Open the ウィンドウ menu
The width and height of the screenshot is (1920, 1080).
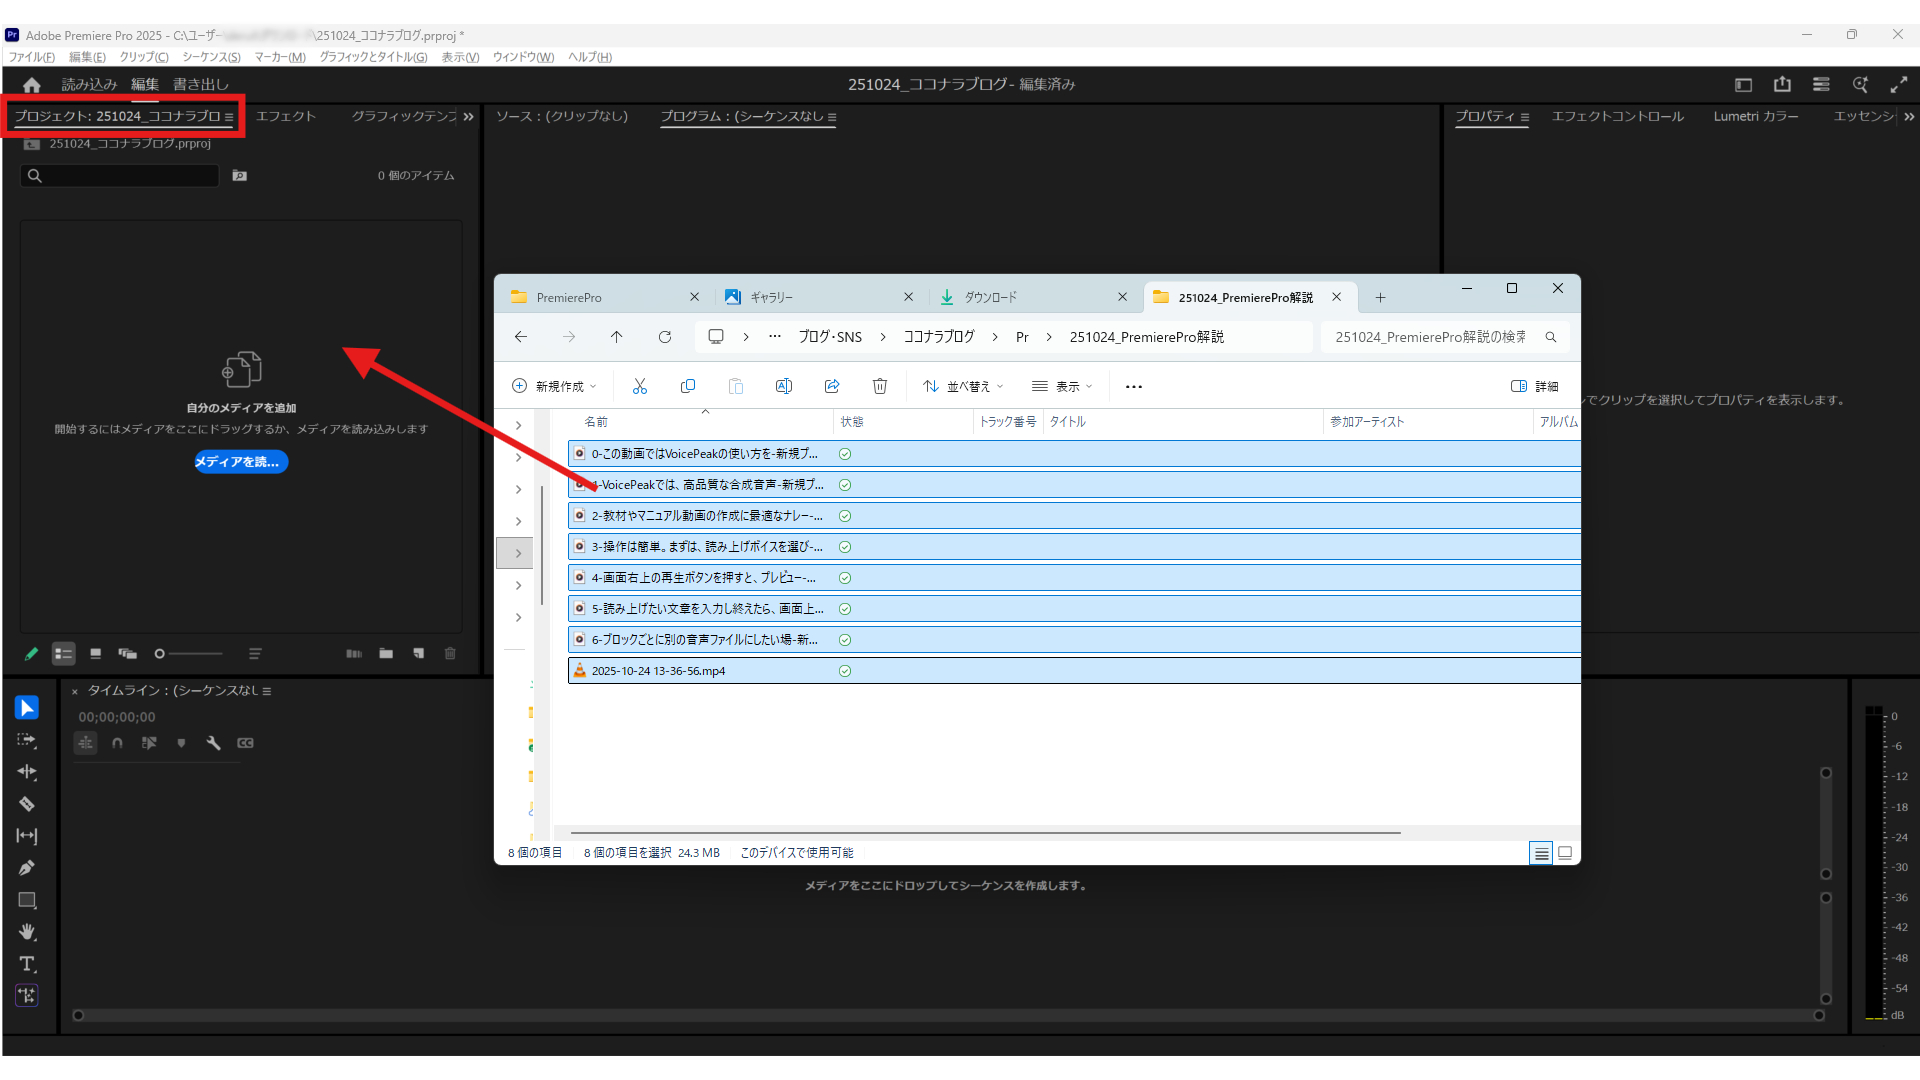(x=523, y=57)
